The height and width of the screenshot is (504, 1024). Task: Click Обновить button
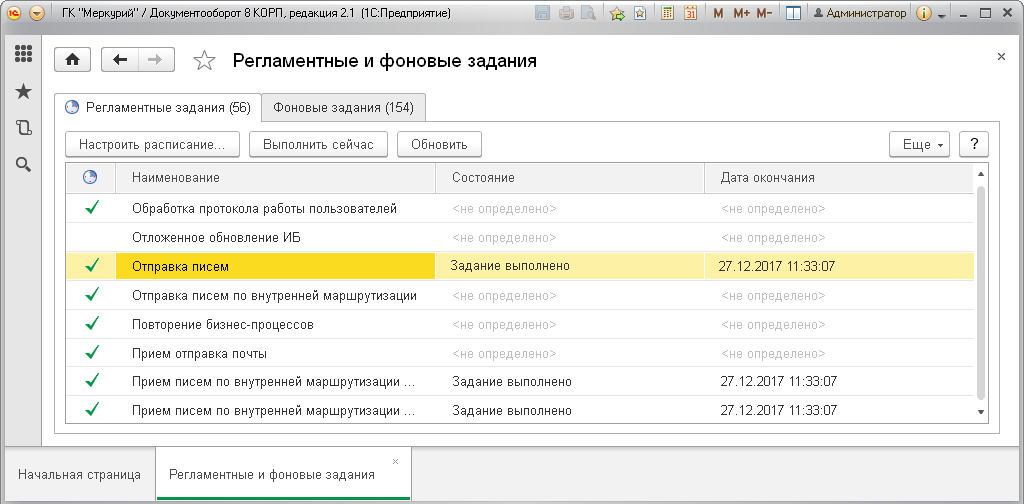pyautogui.click(x=440, y=144)
